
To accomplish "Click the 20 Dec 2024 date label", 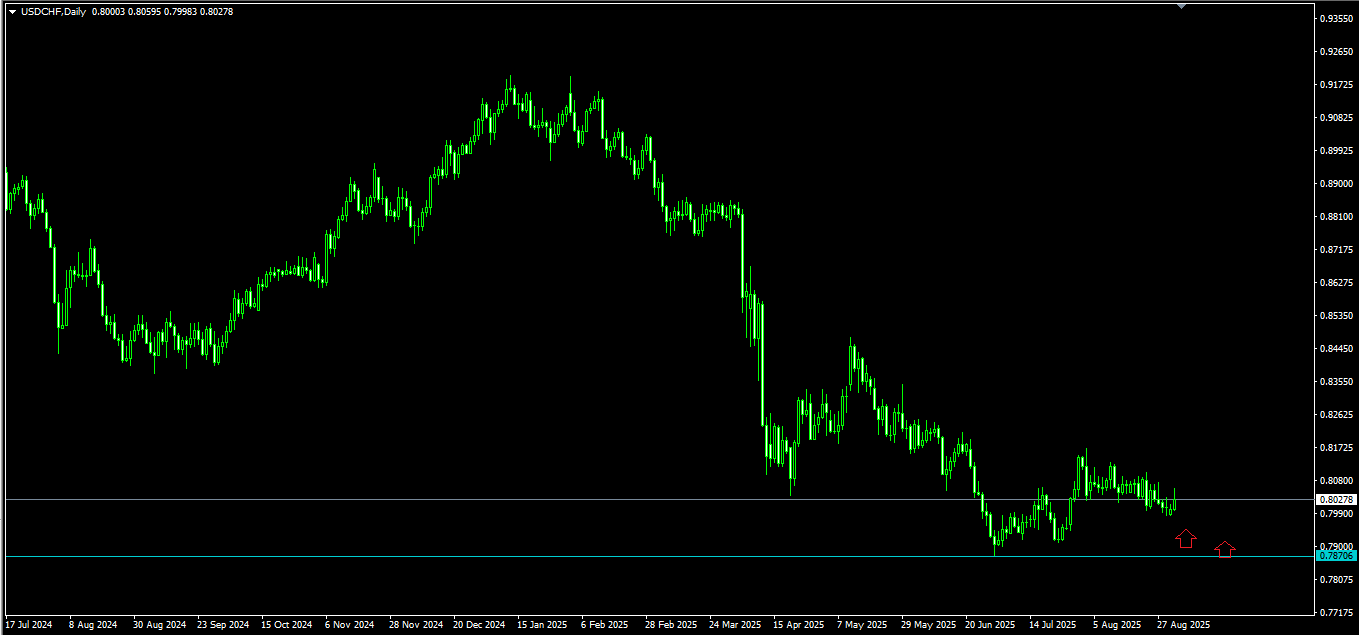I will coord(479,625).
